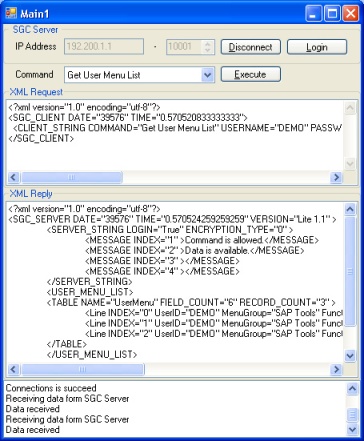
Task: Click 'Connections is succeed' log entry
Action: pos(51,388)
